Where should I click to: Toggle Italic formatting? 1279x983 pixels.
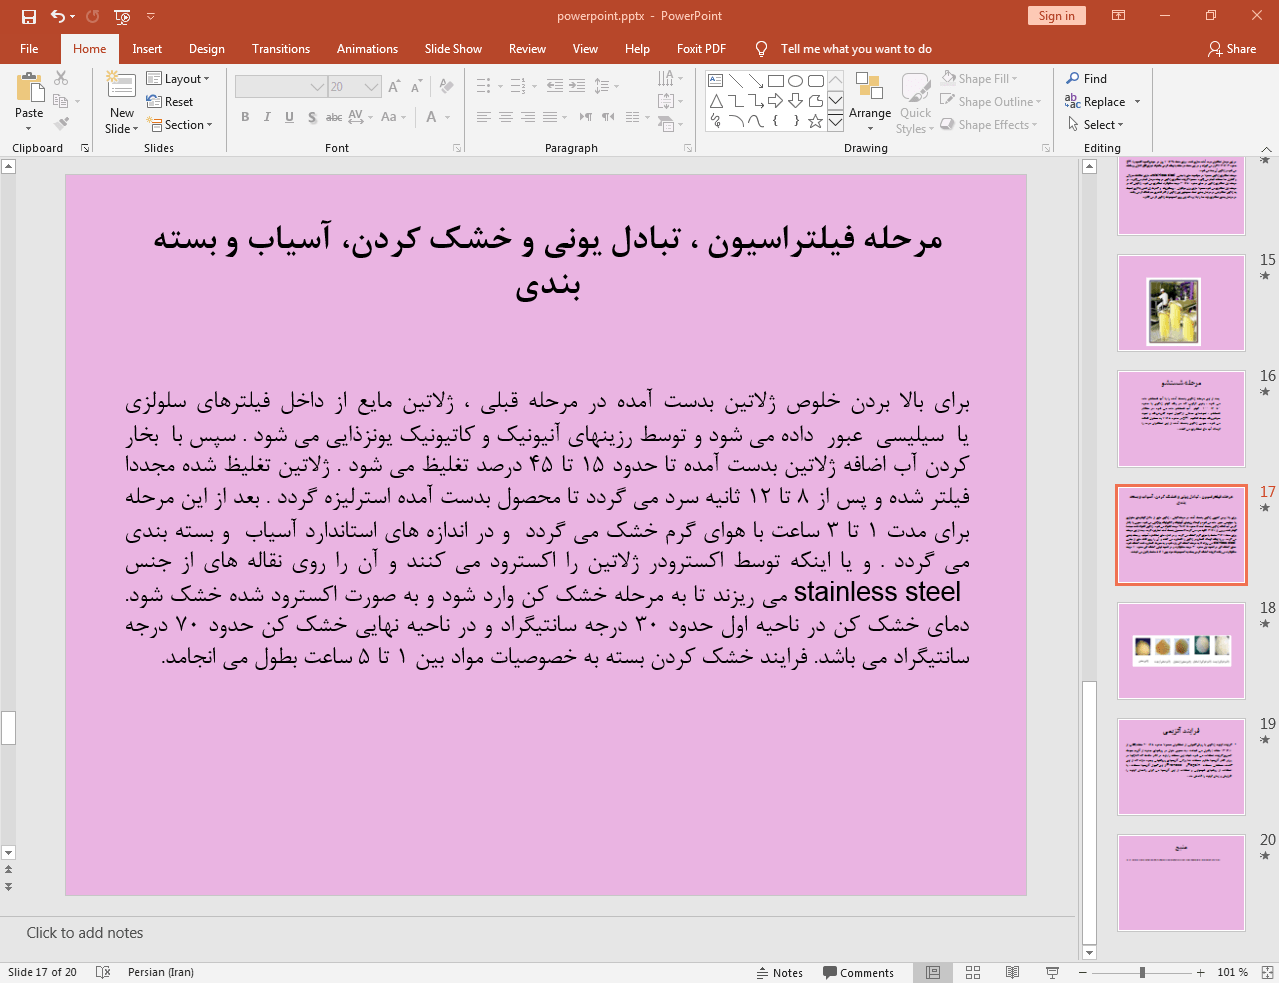tap(267, 117)
